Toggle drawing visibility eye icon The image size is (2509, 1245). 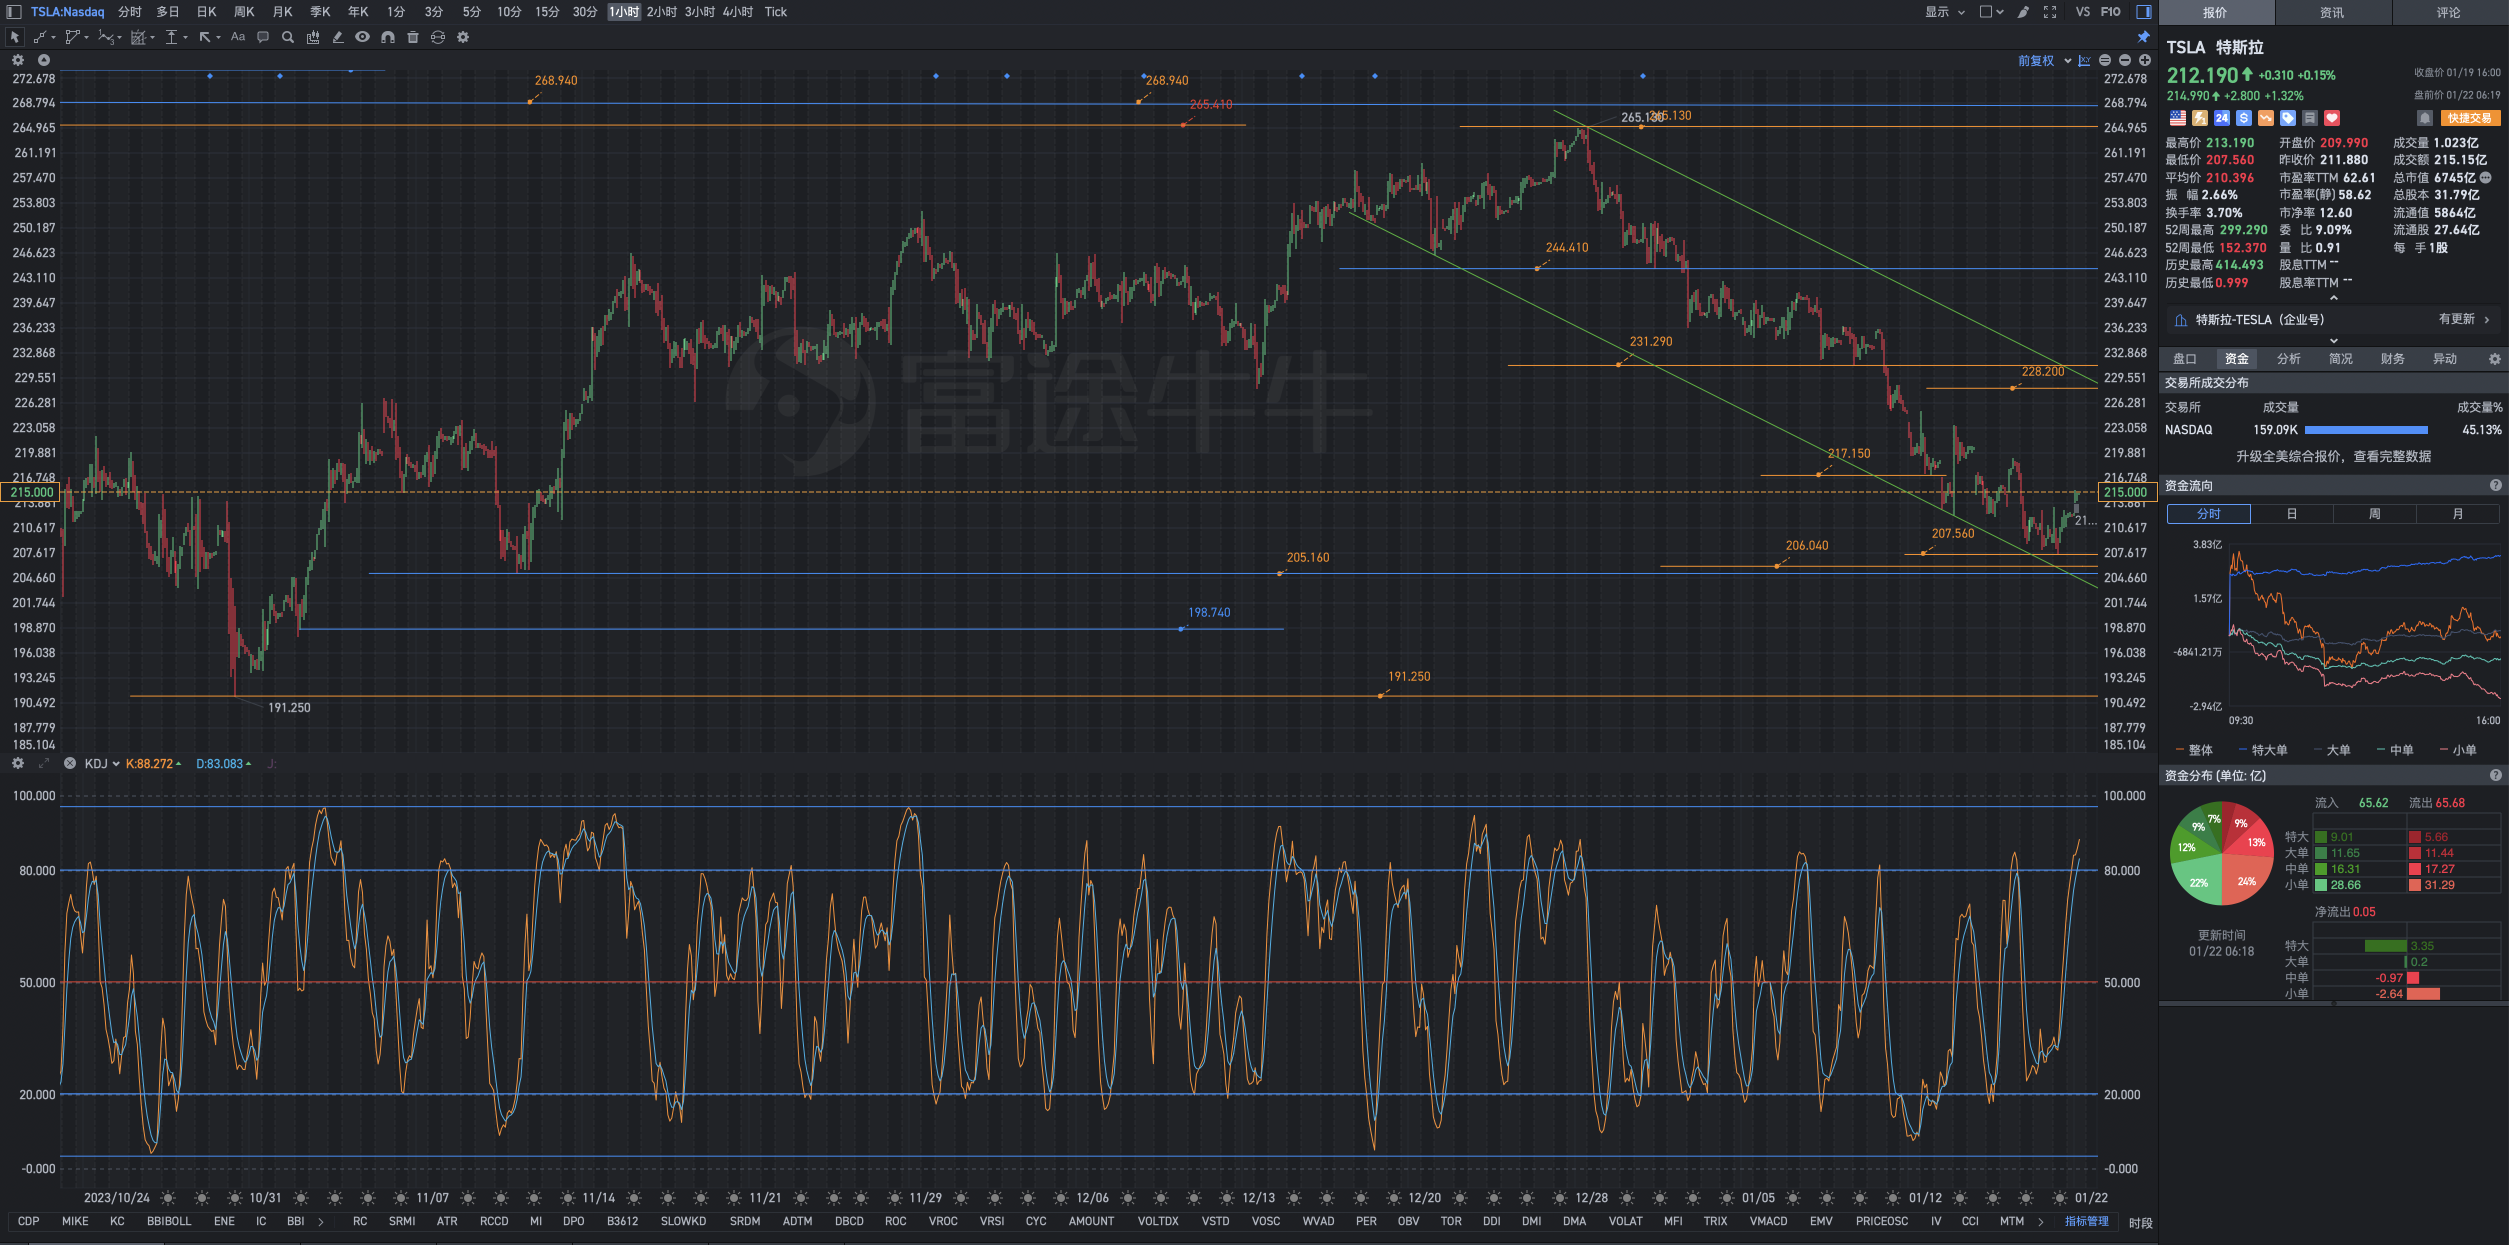pyautogui.click(x=362, y=37)
